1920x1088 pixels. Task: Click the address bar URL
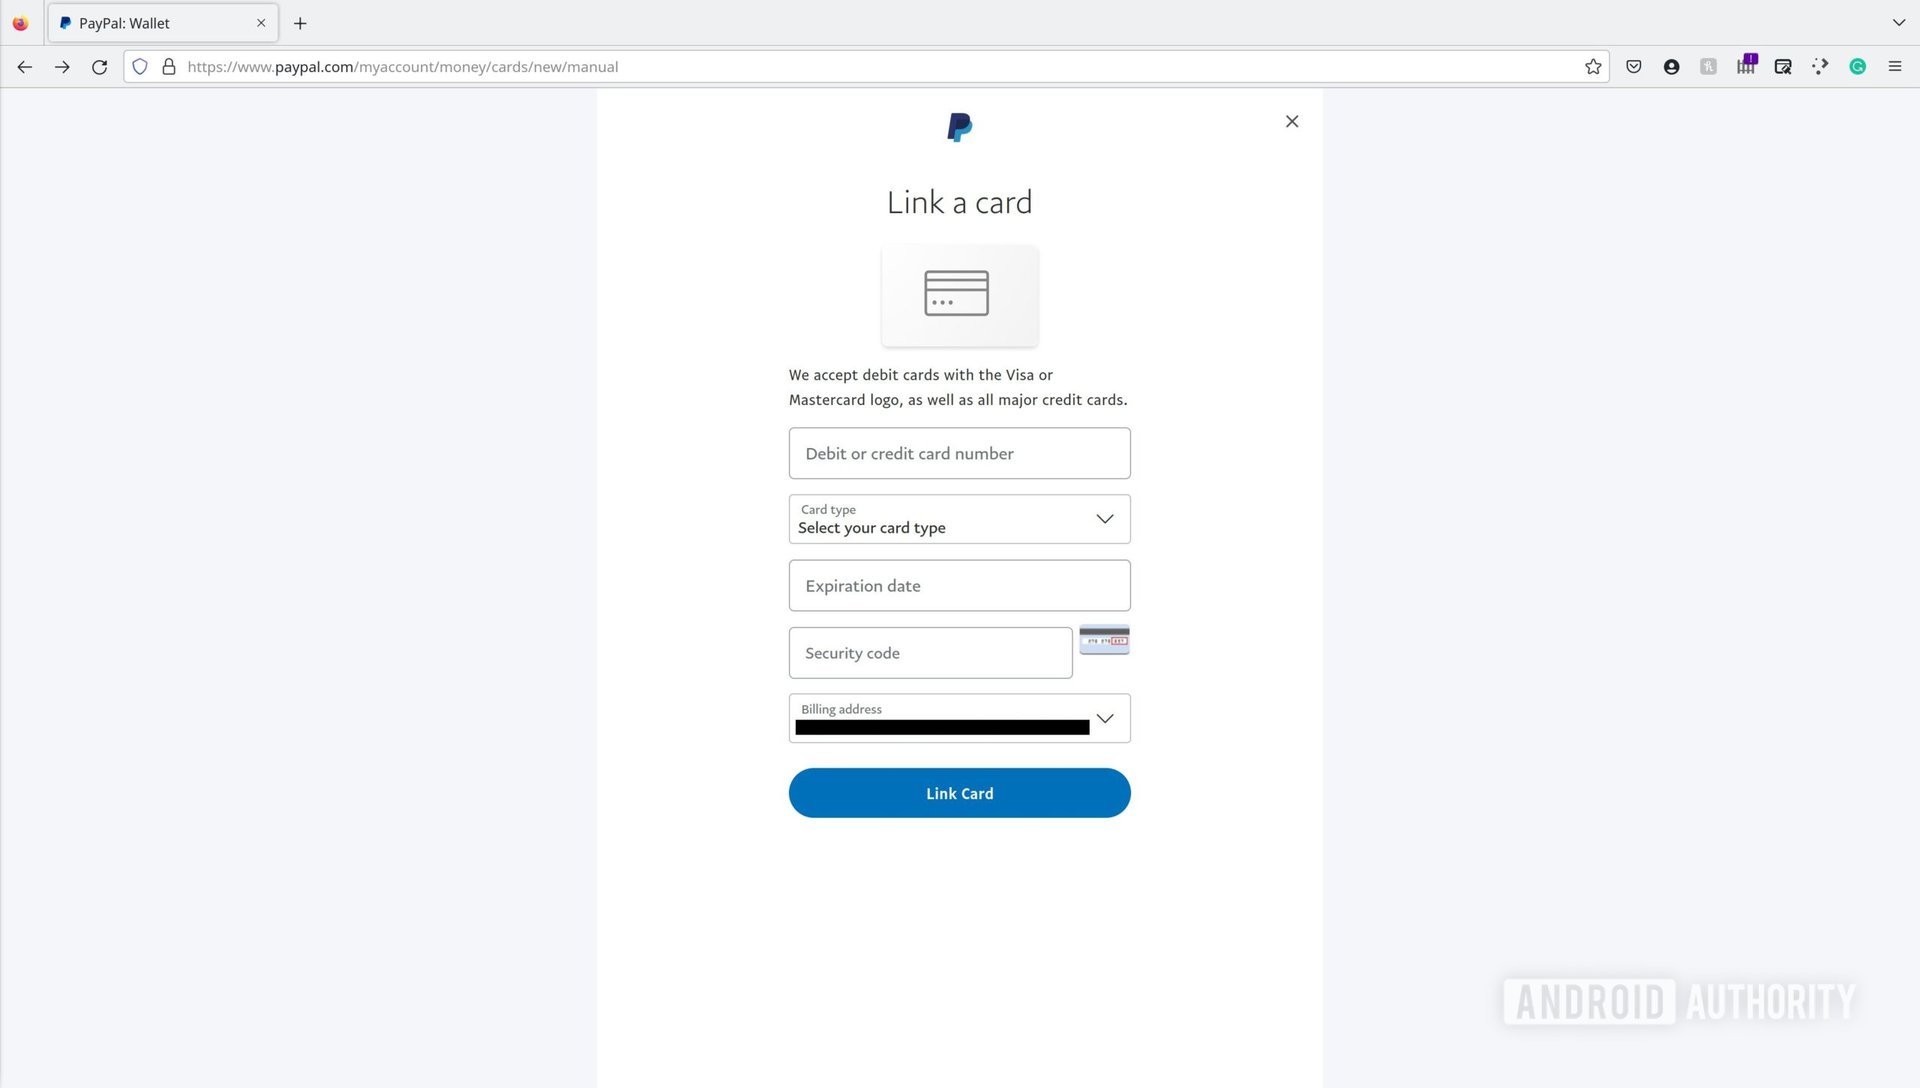point(401,66)
